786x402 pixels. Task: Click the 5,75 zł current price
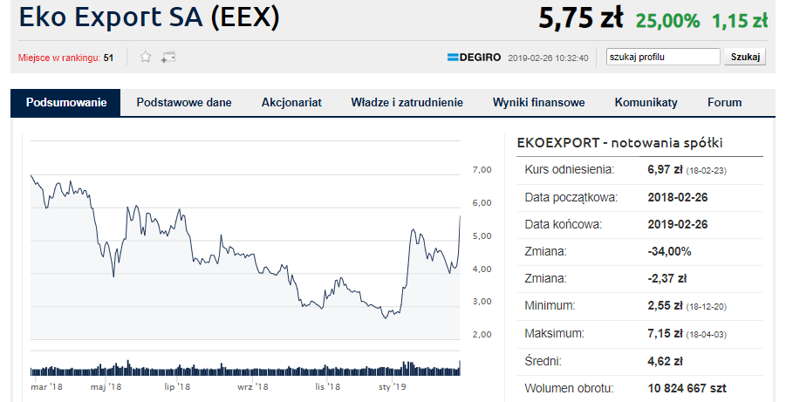[x=581, y=19]
